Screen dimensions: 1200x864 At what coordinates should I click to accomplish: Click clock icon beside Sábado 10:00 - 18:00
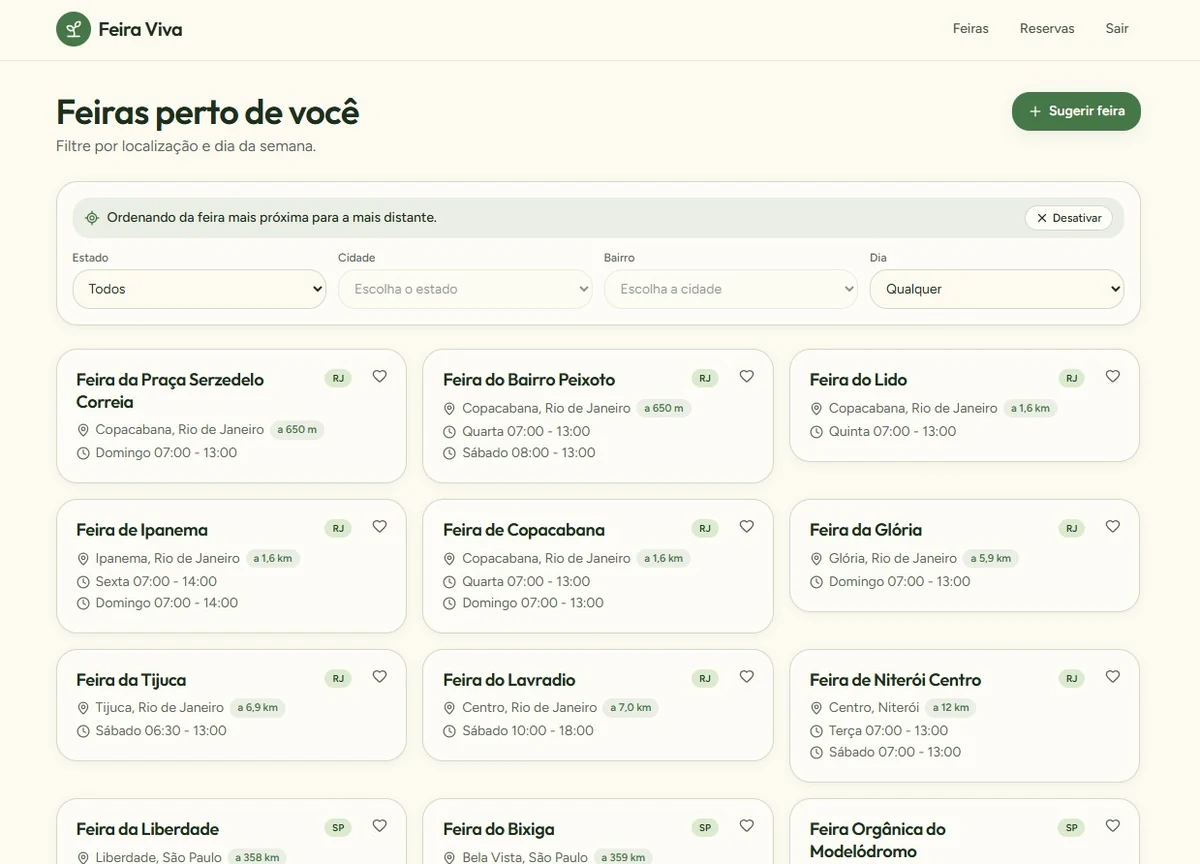click(x=450, y=731)
